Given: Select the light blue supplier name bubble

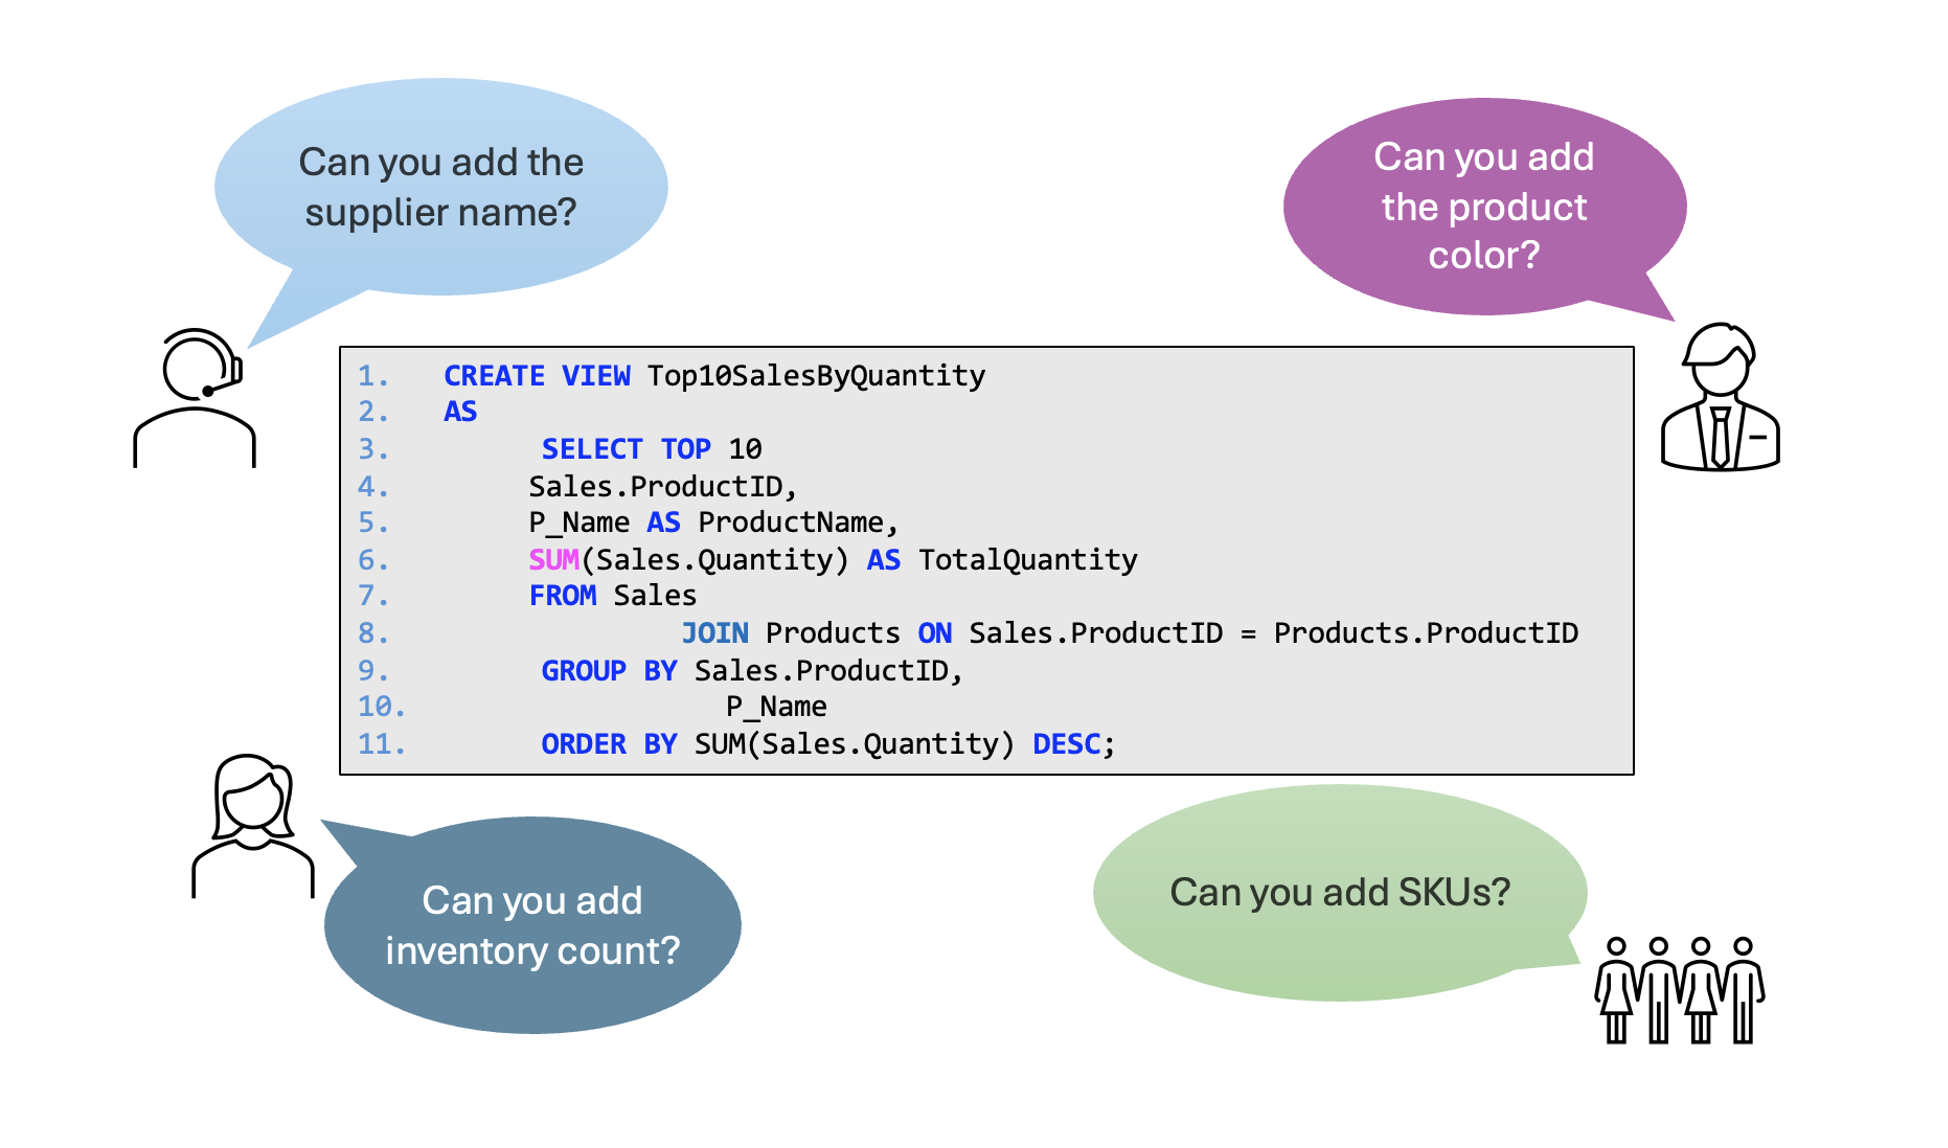Looking at the screenshot, I should click(x=441, y=188).
